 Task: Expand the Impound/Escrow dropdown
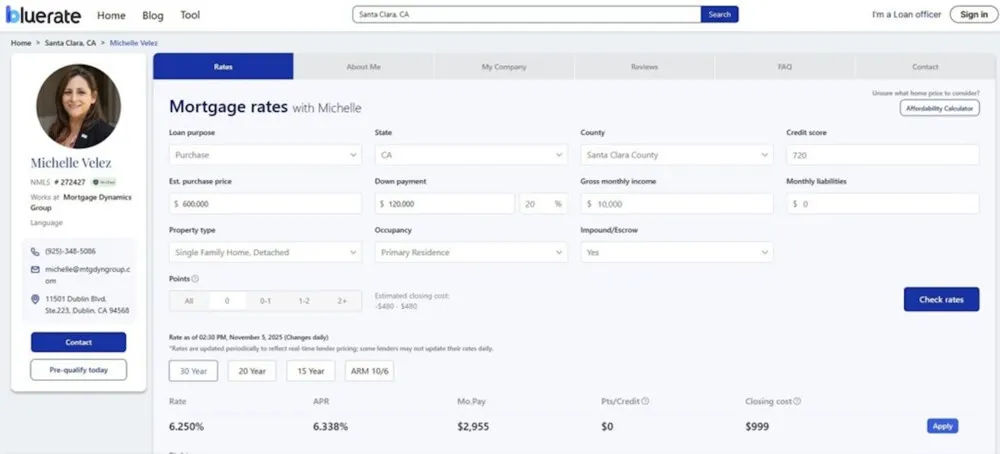click(x=676, y=252)
